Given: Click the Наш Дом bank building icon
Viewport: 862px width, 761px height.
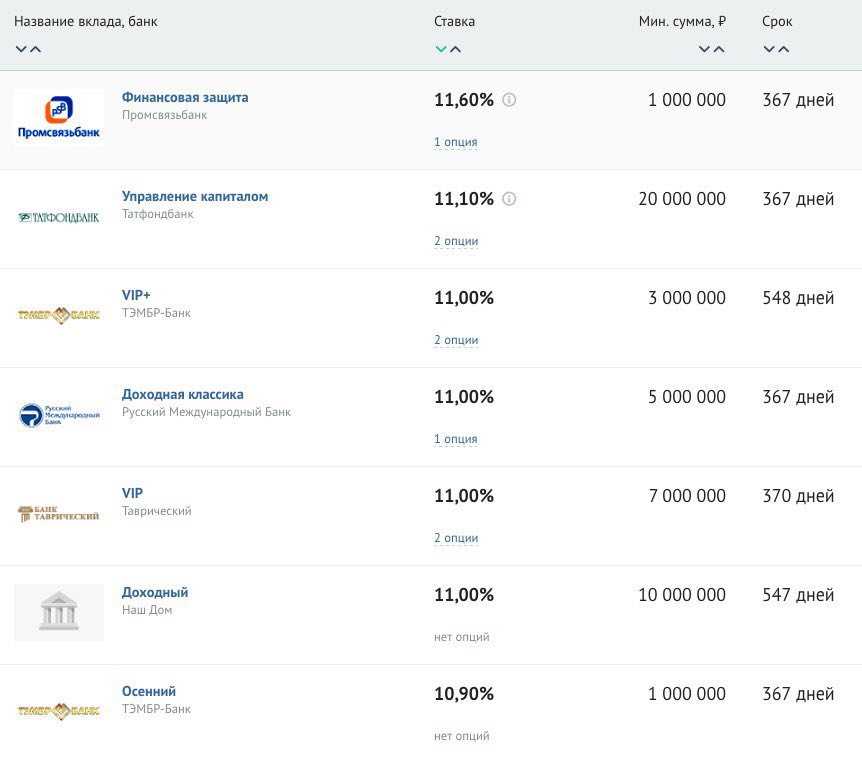Looking at the screenshot, I should pos(59,612).
